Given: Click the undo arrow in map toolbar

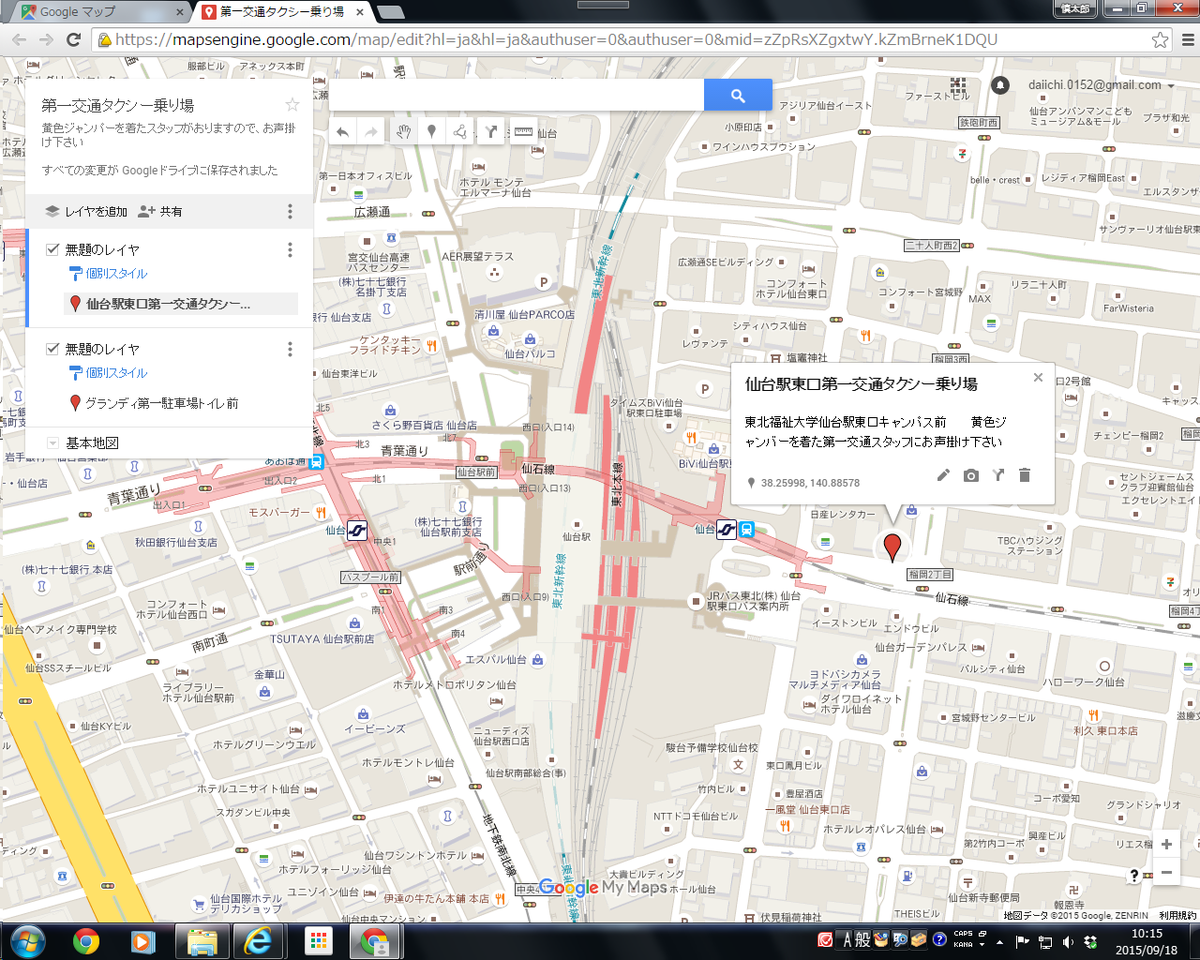Looking at the screenshot, I should coord(343,132).
